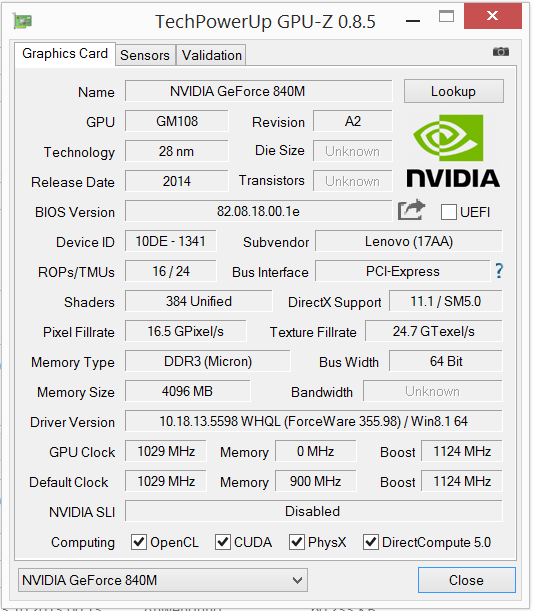Screen dimensions: 534x611
Task: Open the GPU selection dropdown arrow
Action: (x=297, y=580)
